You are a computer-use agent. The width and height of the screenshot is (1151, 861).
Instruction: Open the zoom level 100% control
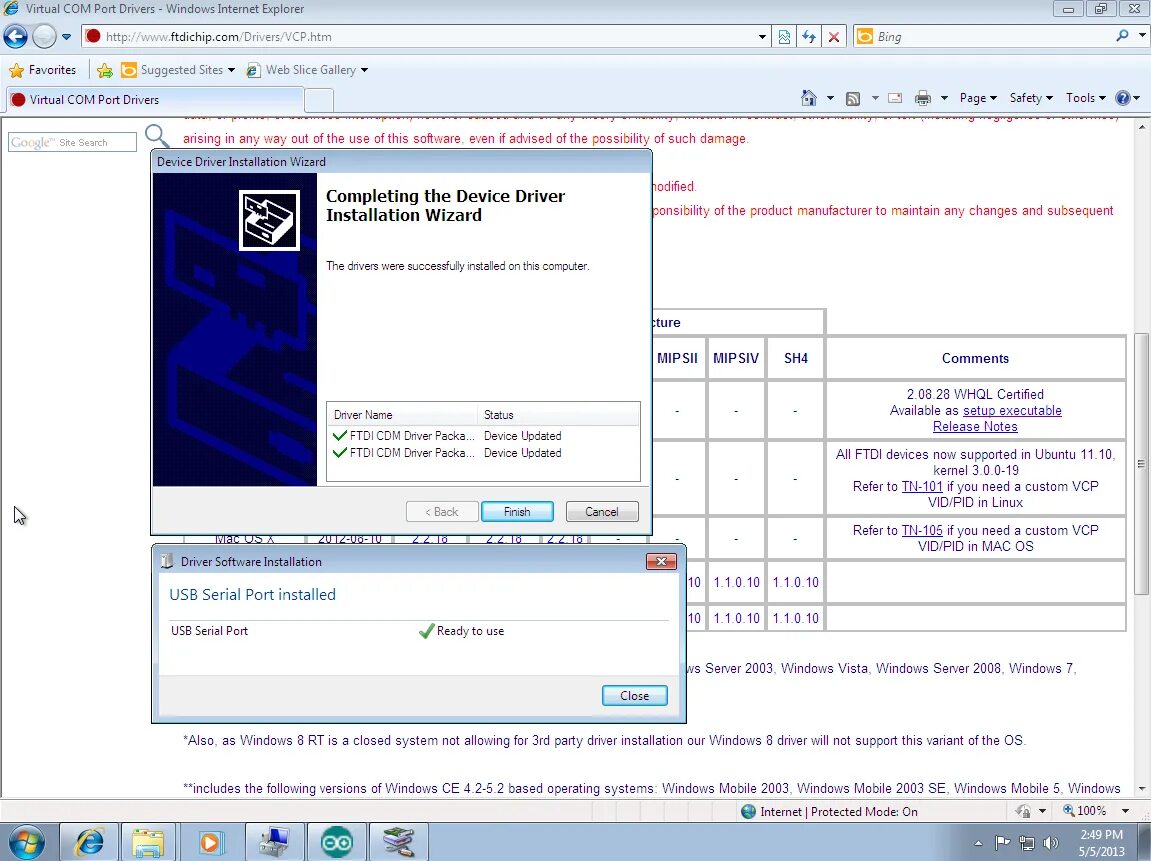pyautogui.click(x=1085, y=811)
